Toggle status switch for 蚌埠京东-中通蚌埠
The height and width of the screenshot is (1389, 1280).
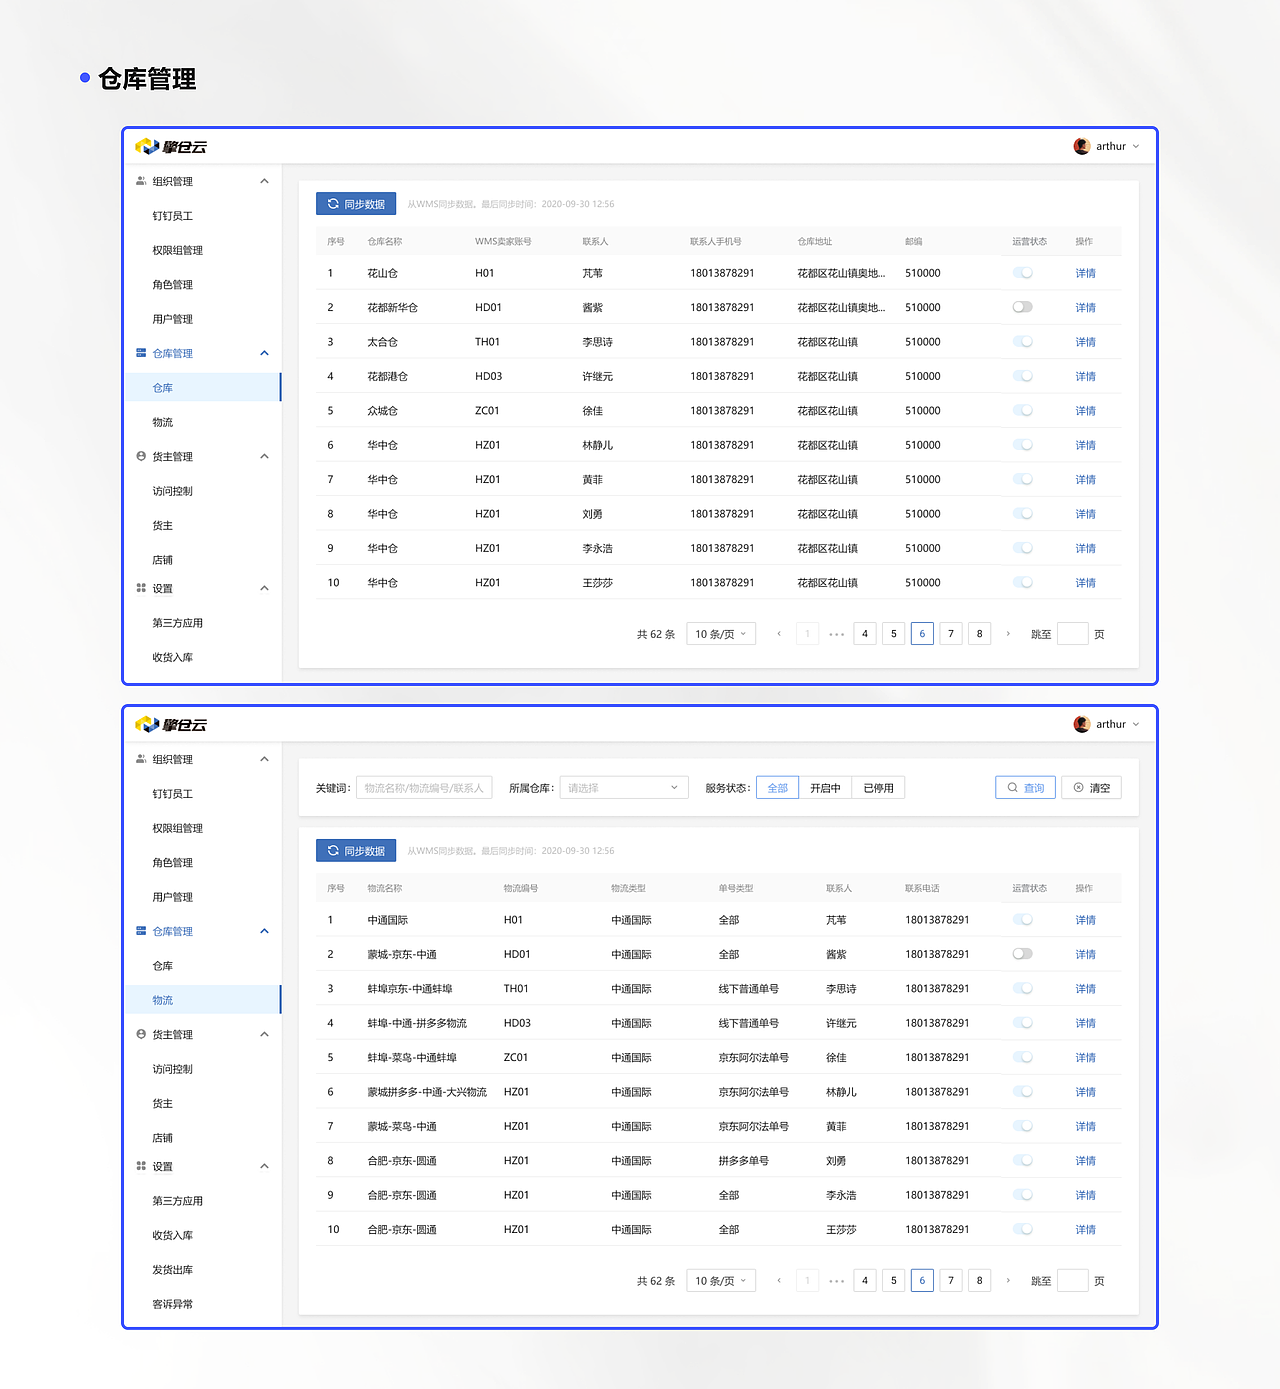pyautogui.click(x=1022, y=988)
